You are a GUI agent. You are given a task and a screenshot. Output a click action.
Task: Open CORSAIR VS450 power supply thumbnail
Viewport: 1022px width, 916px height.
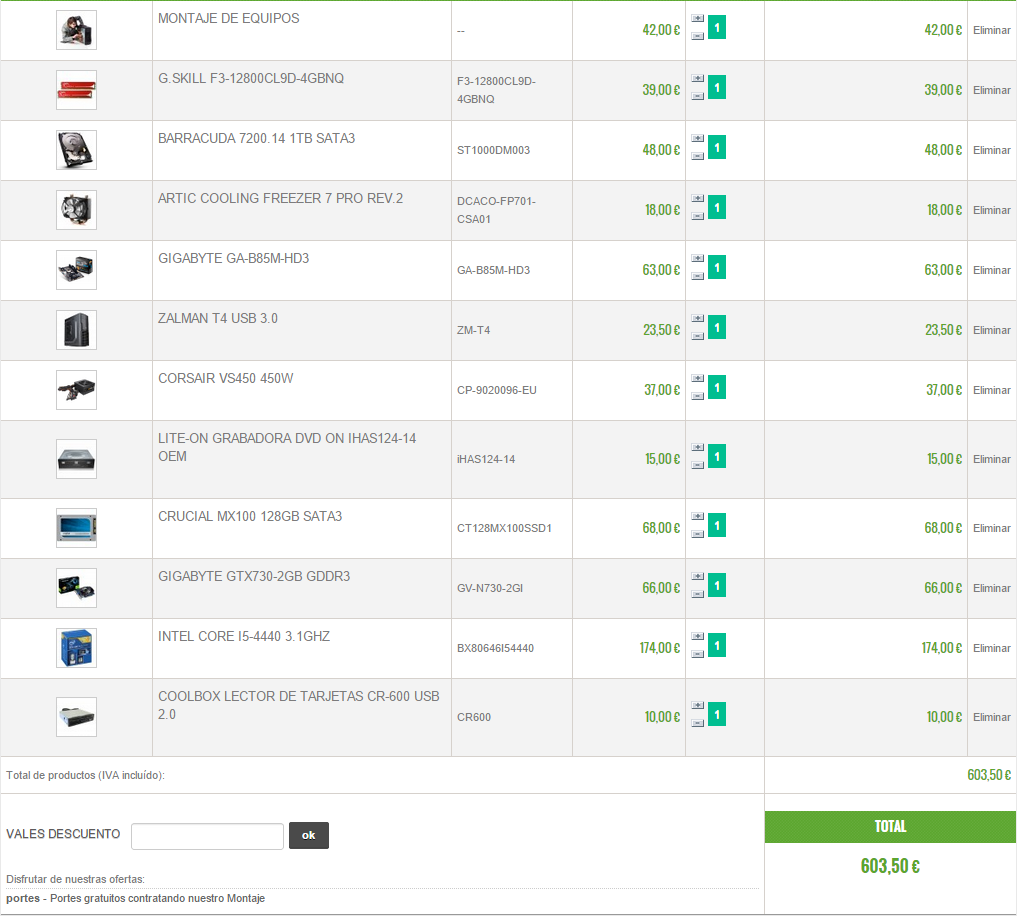click(76, 390)
